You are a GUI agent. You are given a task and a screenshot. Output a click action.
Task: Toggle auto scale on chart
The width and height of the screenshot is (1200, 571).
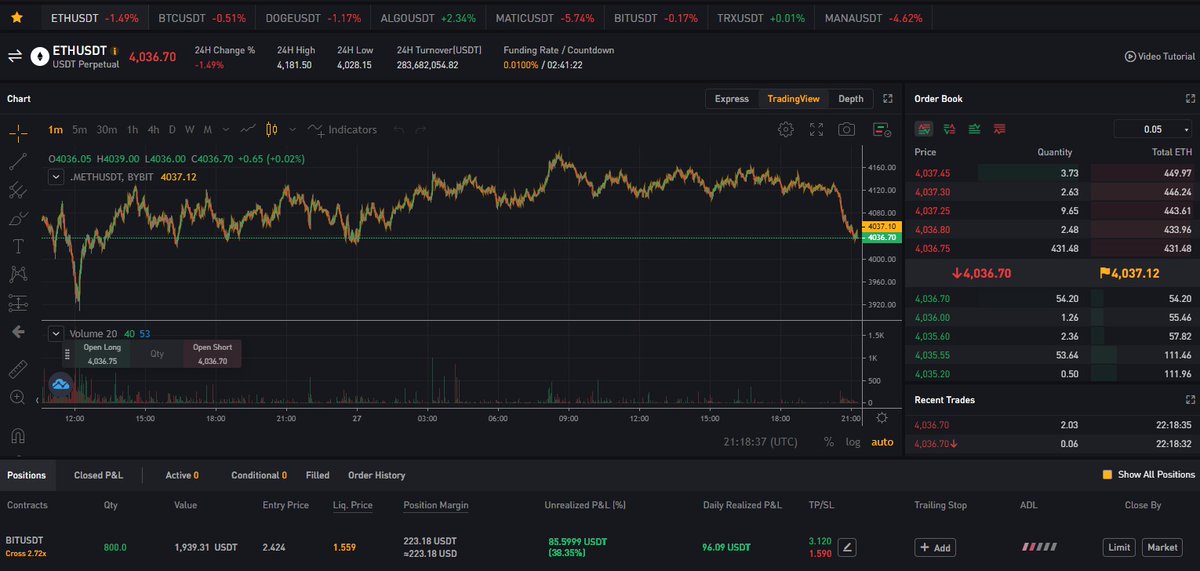pyautogui.click(x=882, y=441)
